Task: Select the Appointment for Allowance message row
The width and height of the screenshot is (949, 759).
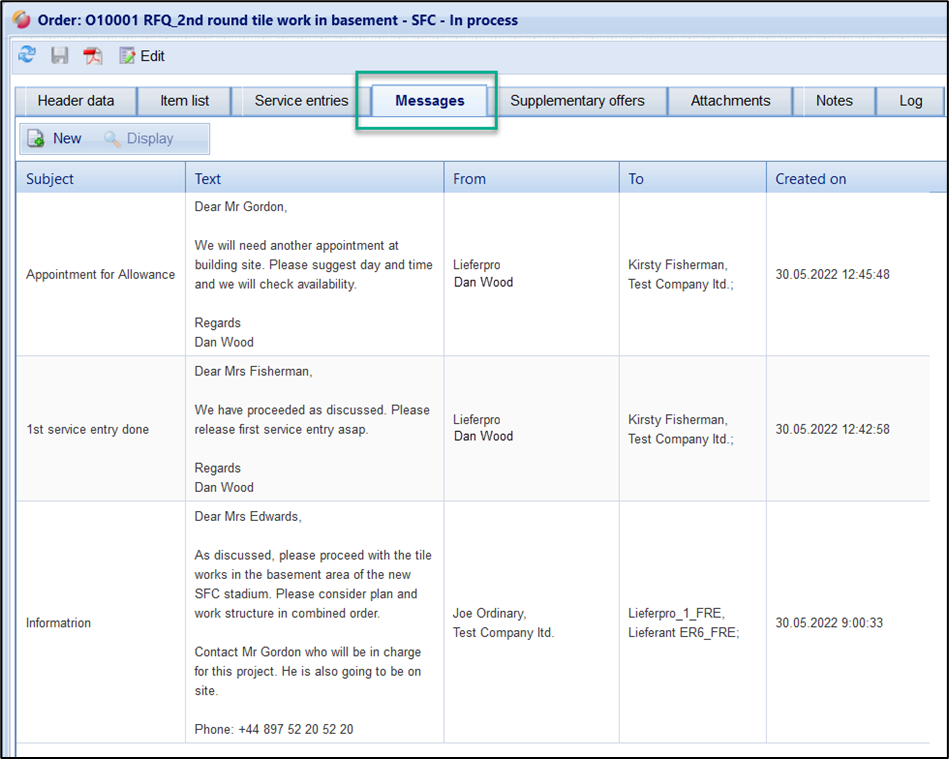Action: (100, 275)
